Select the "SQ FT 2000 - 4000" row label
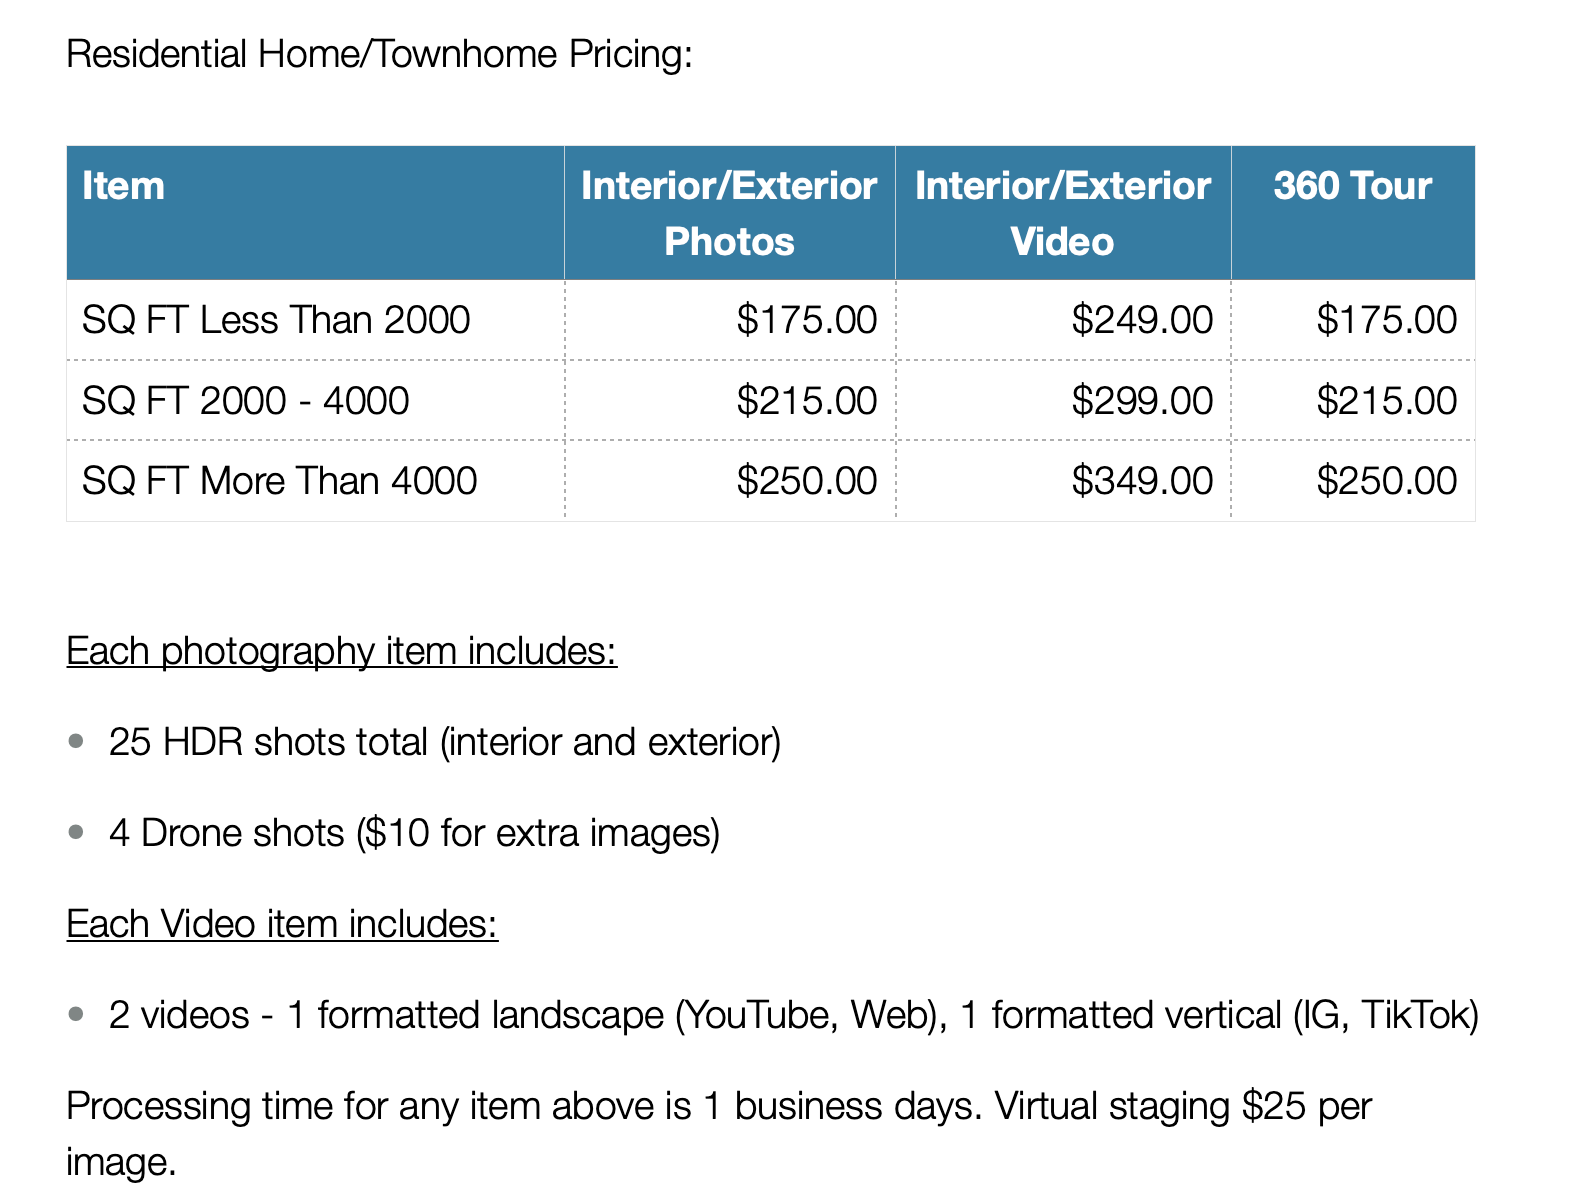 246,401
